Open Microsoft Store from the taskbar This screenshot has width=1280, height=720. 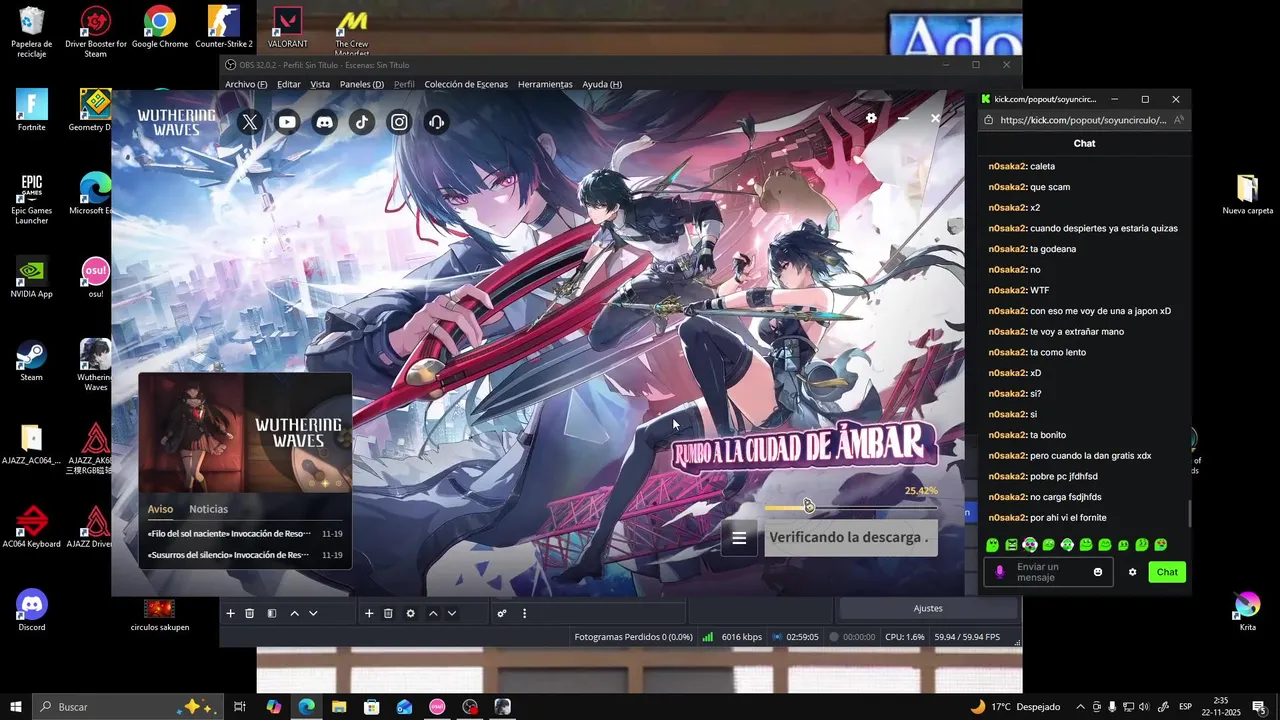coord(371,707)
